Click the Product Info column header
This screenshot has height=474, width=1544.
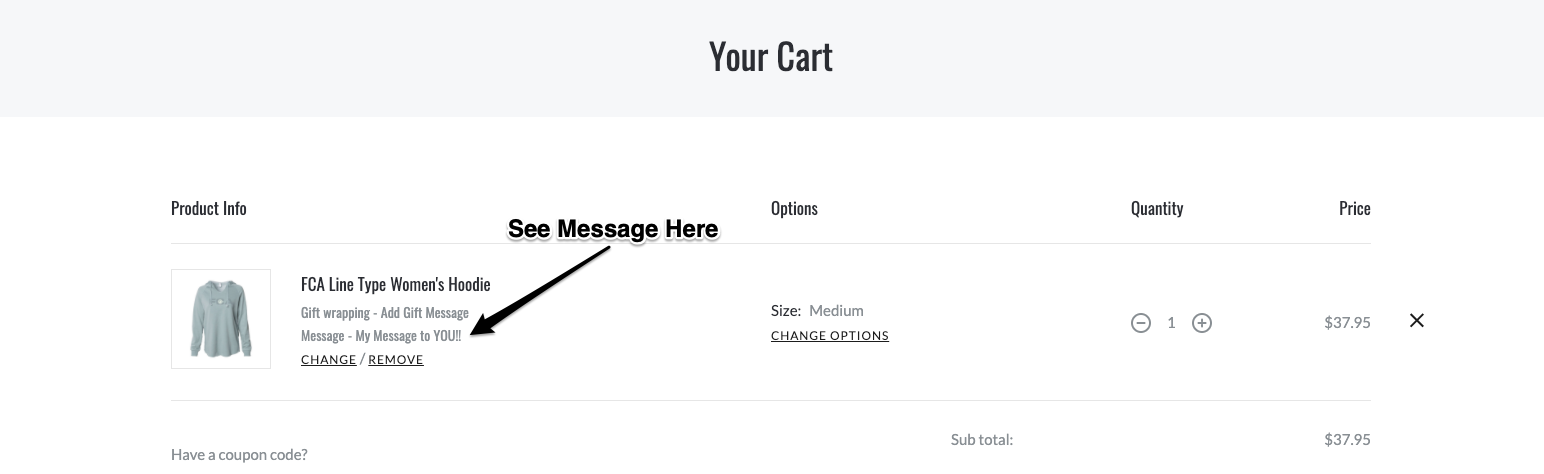[x=208, y=208]
